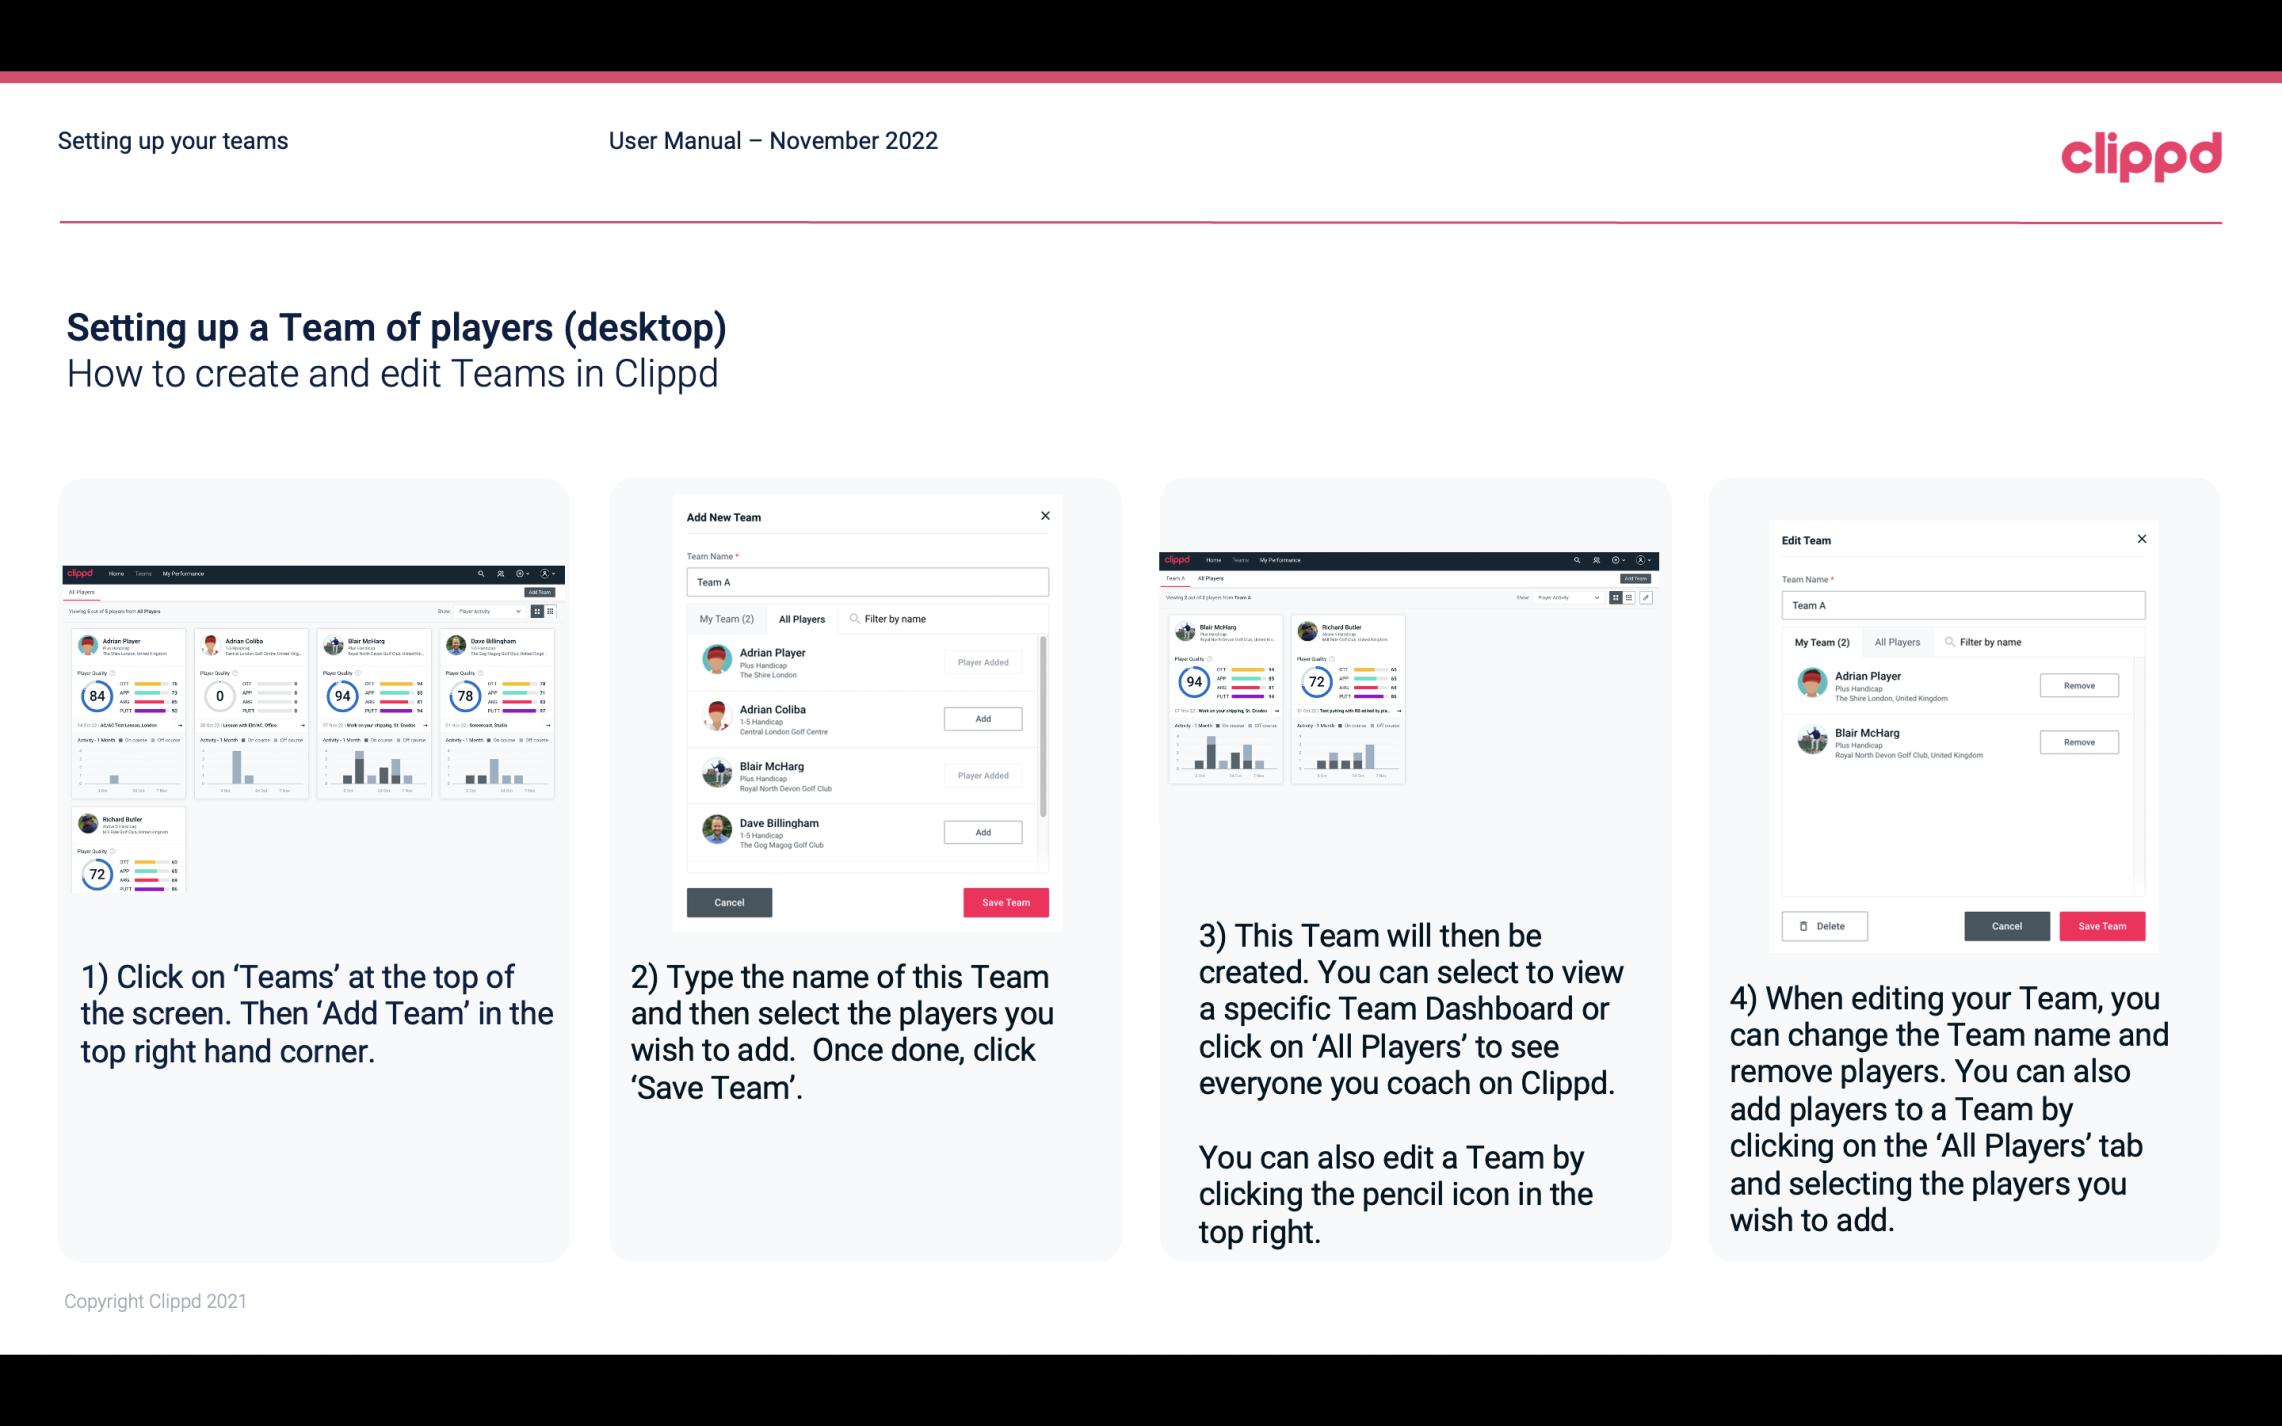The image size is (2282, 1426).
Task: Click the Add button next to Adrian Coliba
Action: pyautogui.click(x=982, y=718)
